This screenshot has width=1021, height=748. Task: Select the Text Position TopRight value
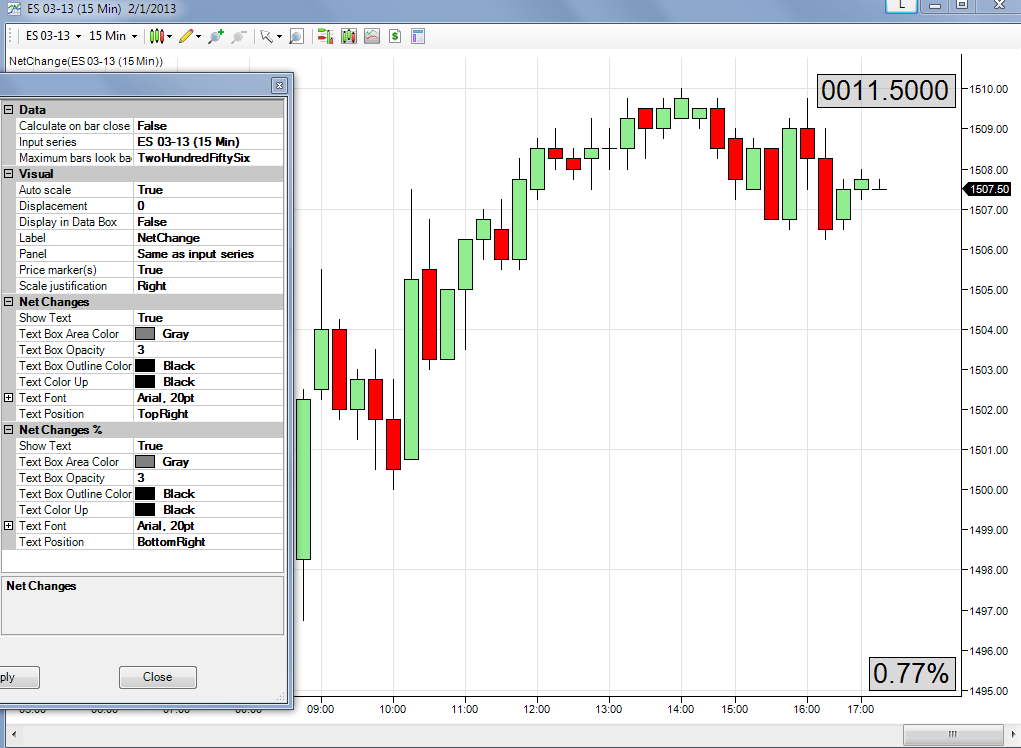[x=208, y=413]
